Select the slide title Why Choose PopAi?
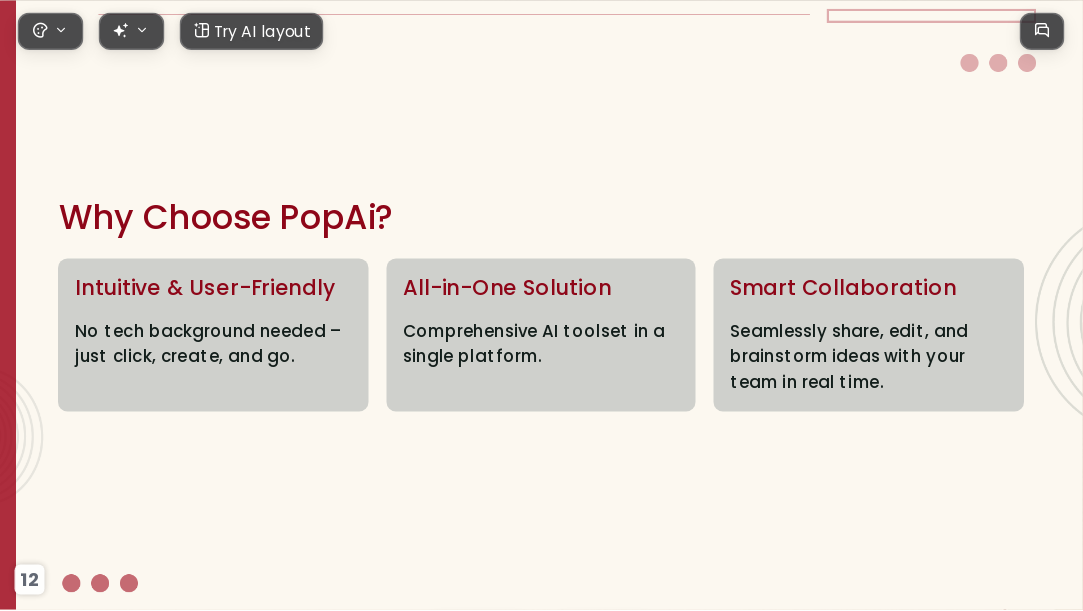1083x611 pixels. click(225, 217)
